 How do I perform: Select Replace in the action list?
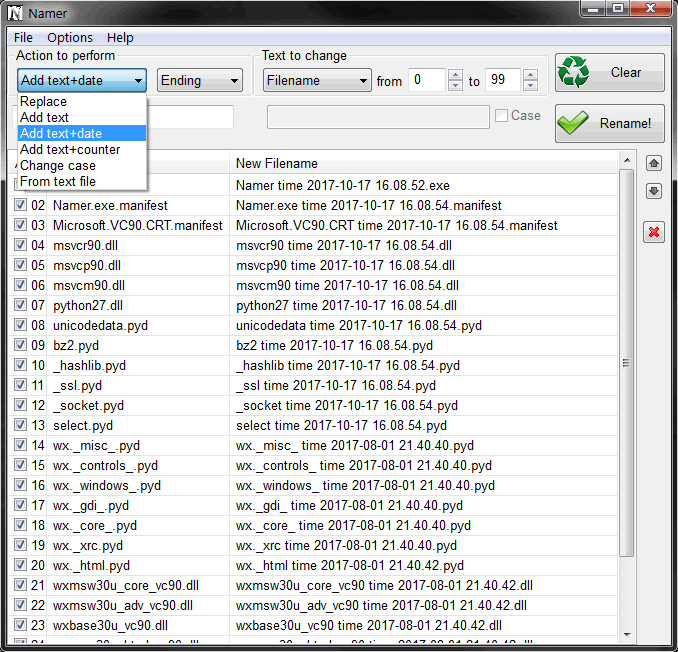(x=44, y=102)
